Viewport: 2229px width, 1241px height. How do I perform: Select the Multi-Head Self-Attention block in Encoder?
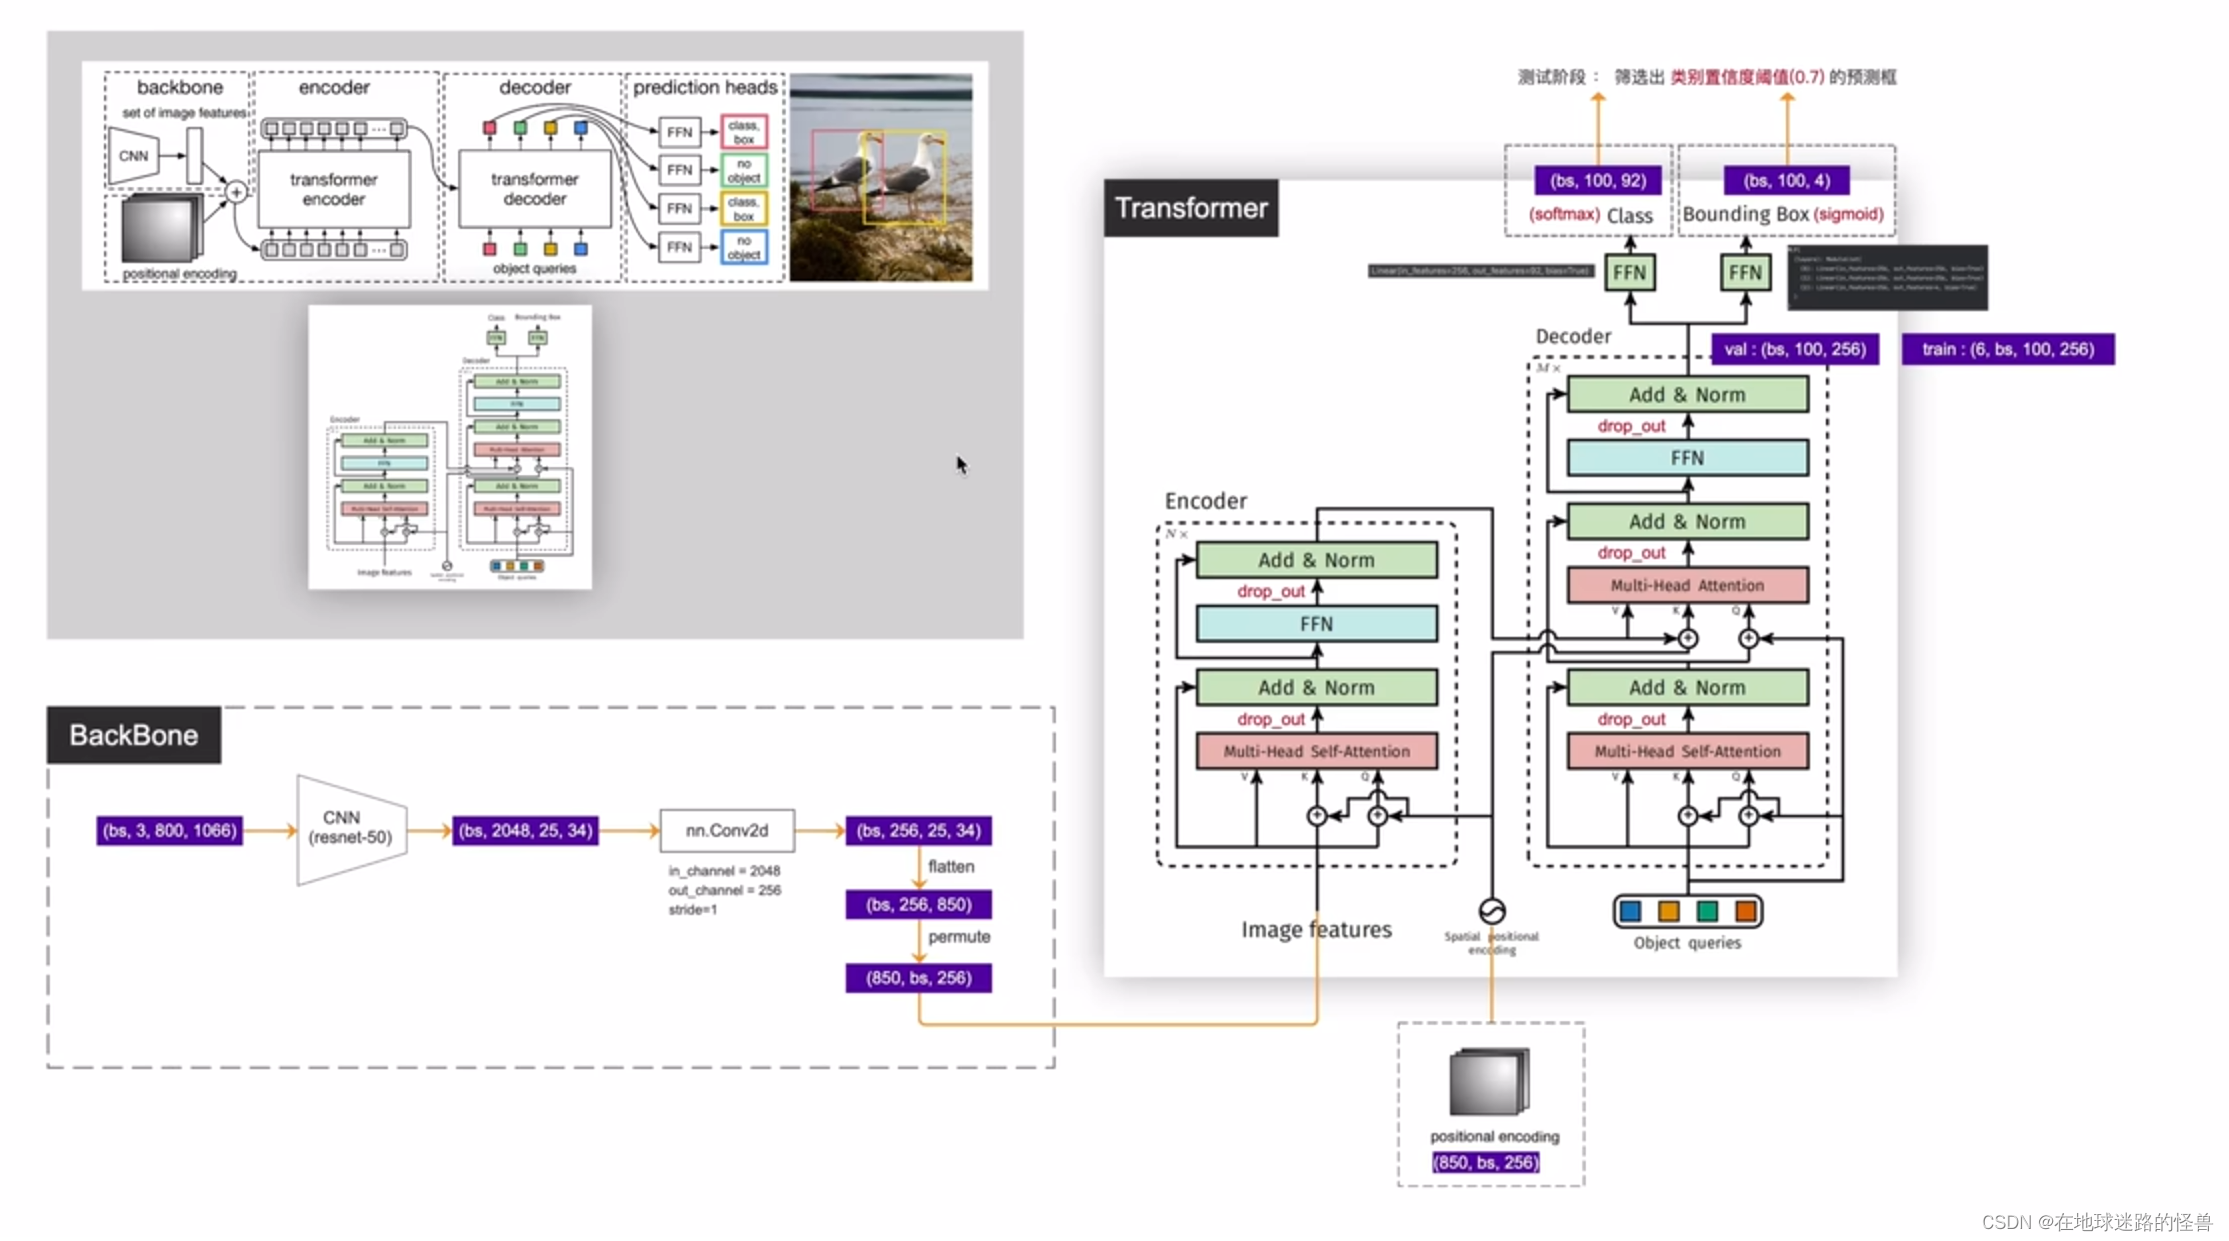(x=1316, y=751)
